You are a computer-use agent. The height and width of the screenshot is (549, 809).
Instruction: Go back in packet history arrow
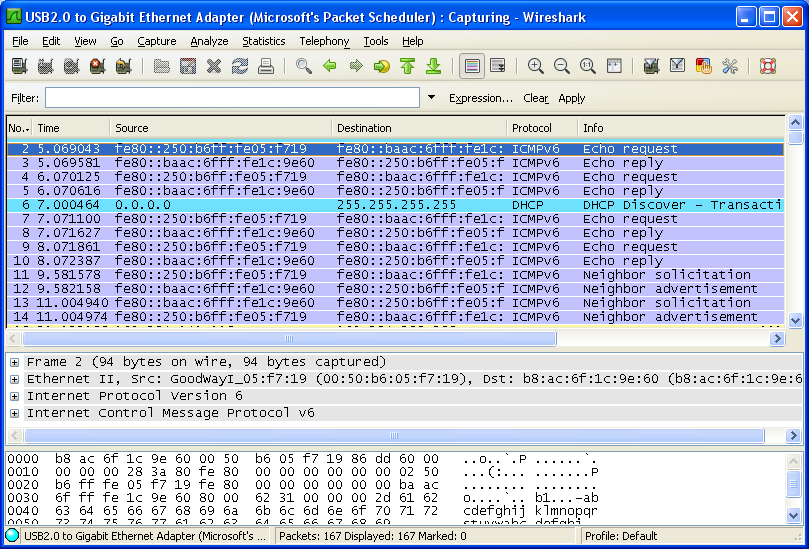pos(330,66)
